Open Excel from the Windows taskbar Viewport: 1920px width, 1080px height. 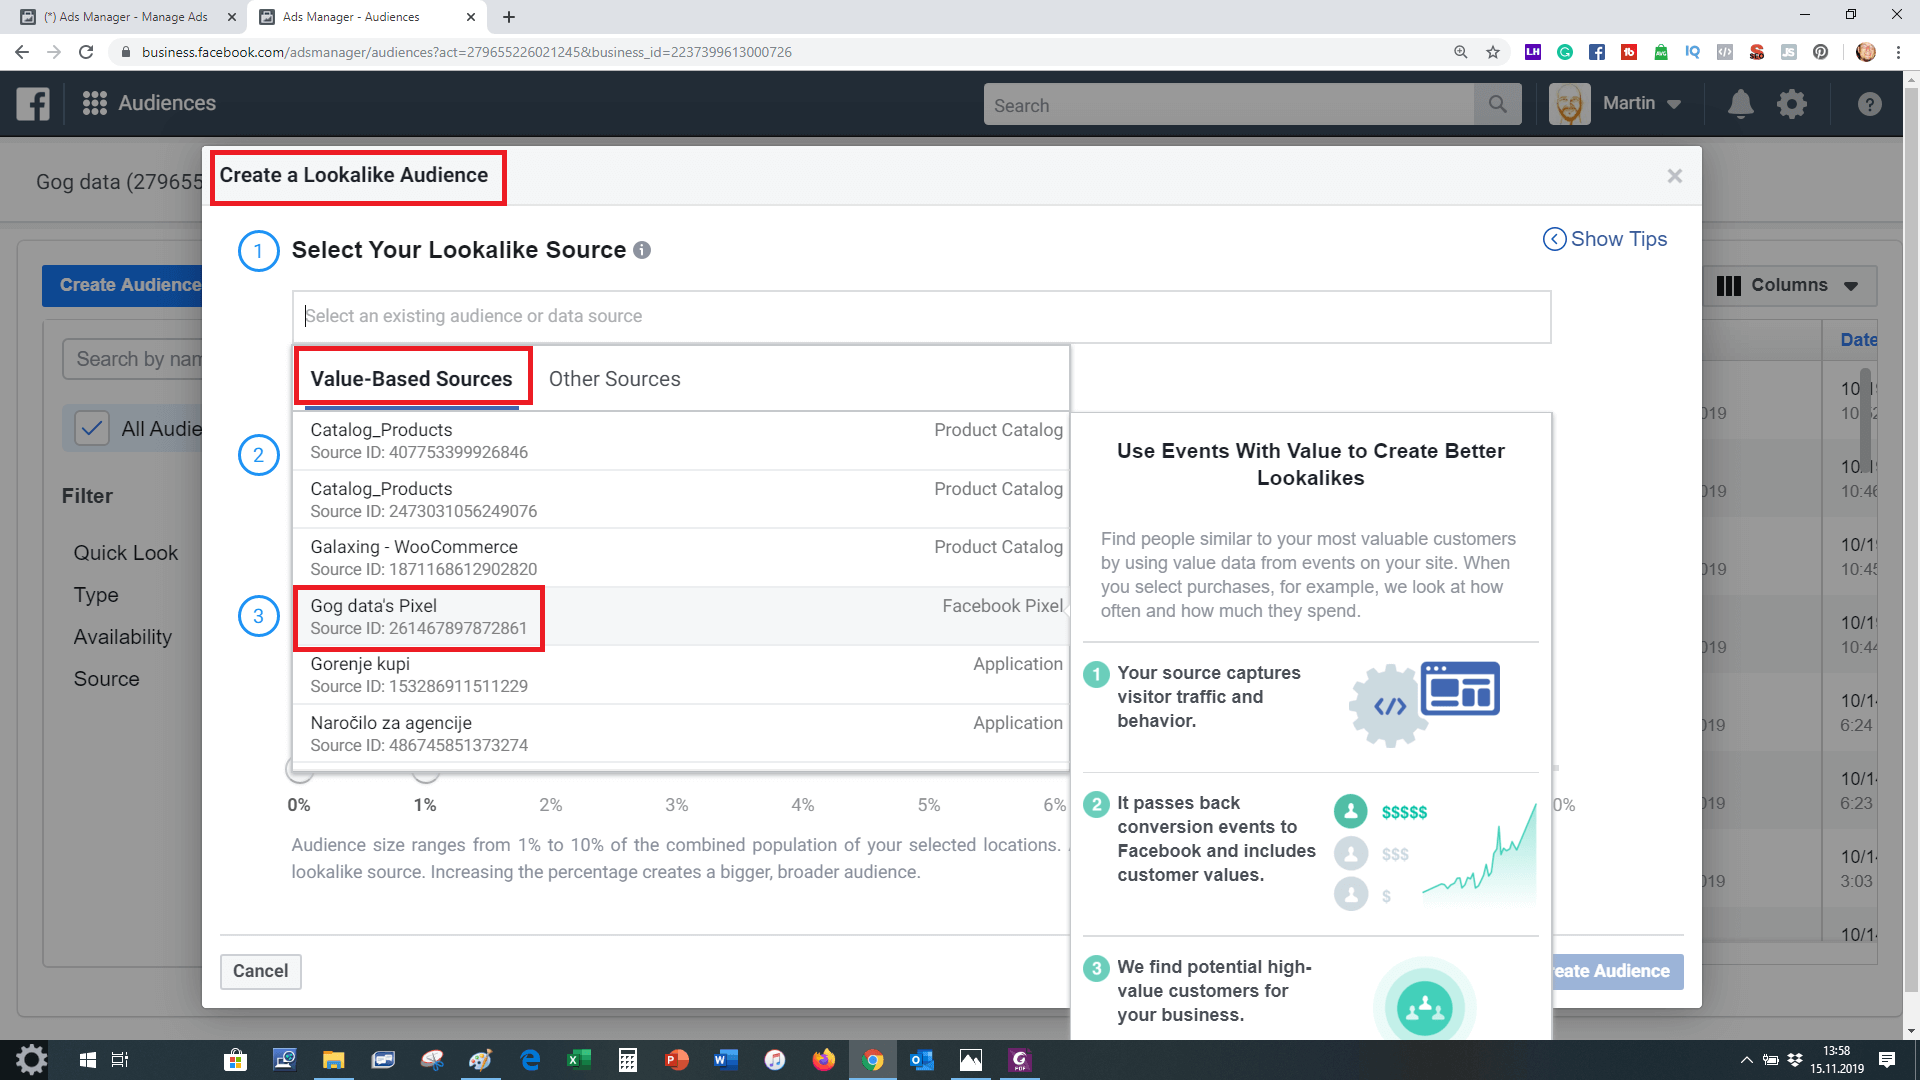coord(578,1060)
